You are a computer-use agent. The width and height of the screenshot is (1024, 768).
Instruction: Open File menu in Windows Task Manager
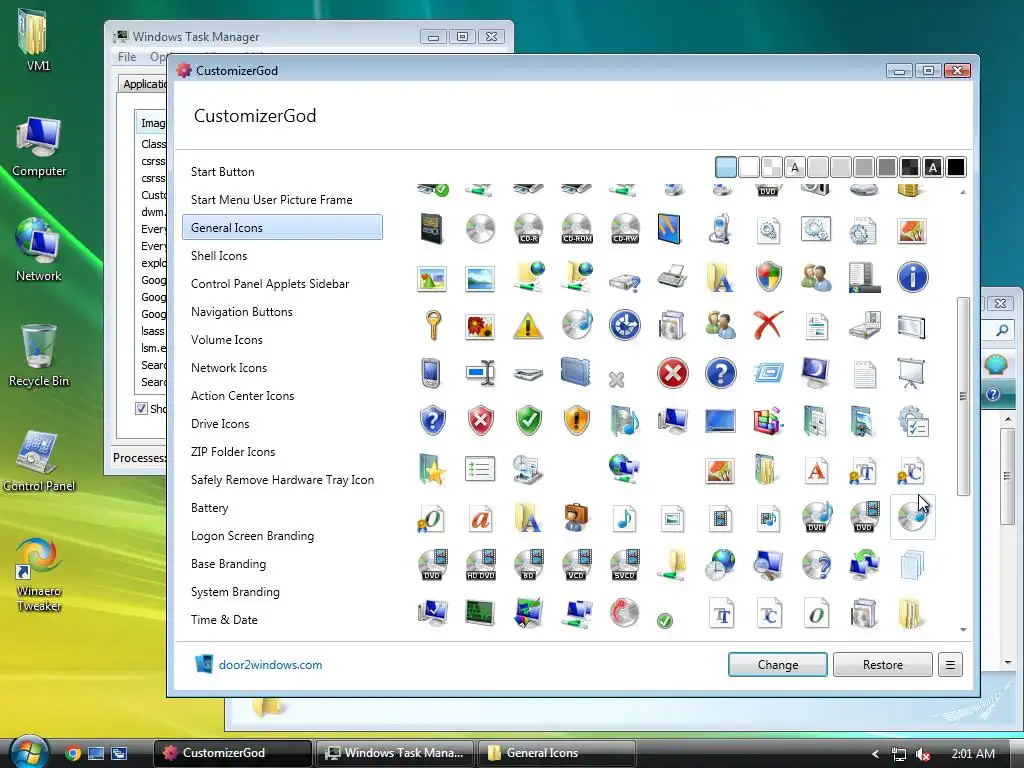(127, 57)
